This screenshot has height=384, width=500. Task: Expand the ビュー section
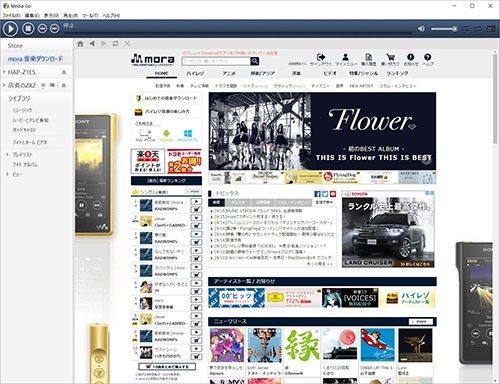click(x=7, y=174)
